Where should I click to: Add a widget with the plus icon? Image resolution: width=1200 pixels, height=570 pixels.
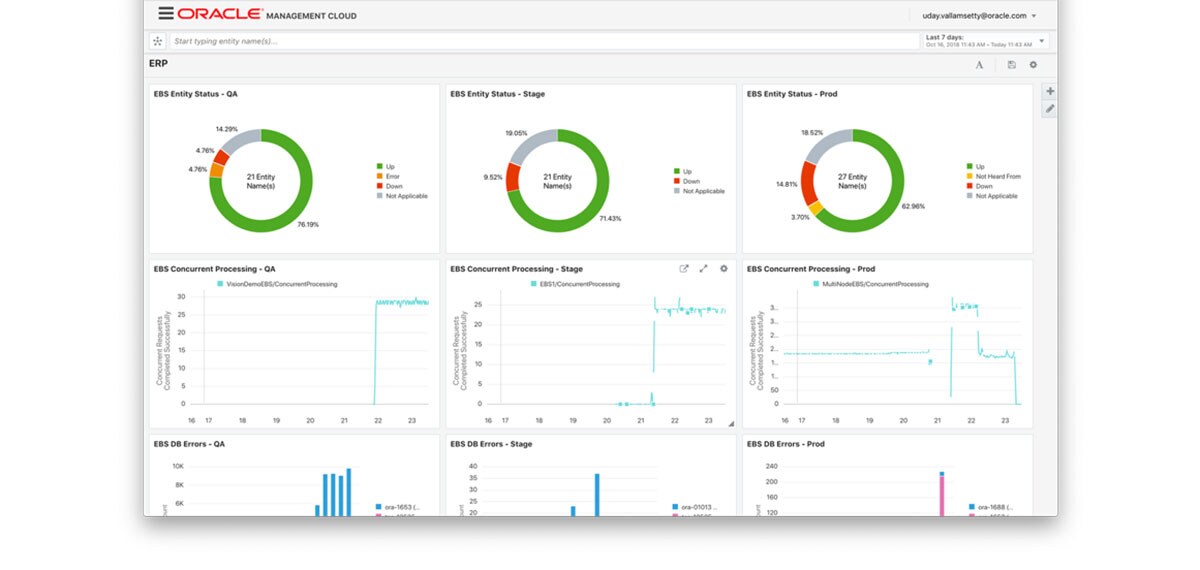coord(1050,91)
